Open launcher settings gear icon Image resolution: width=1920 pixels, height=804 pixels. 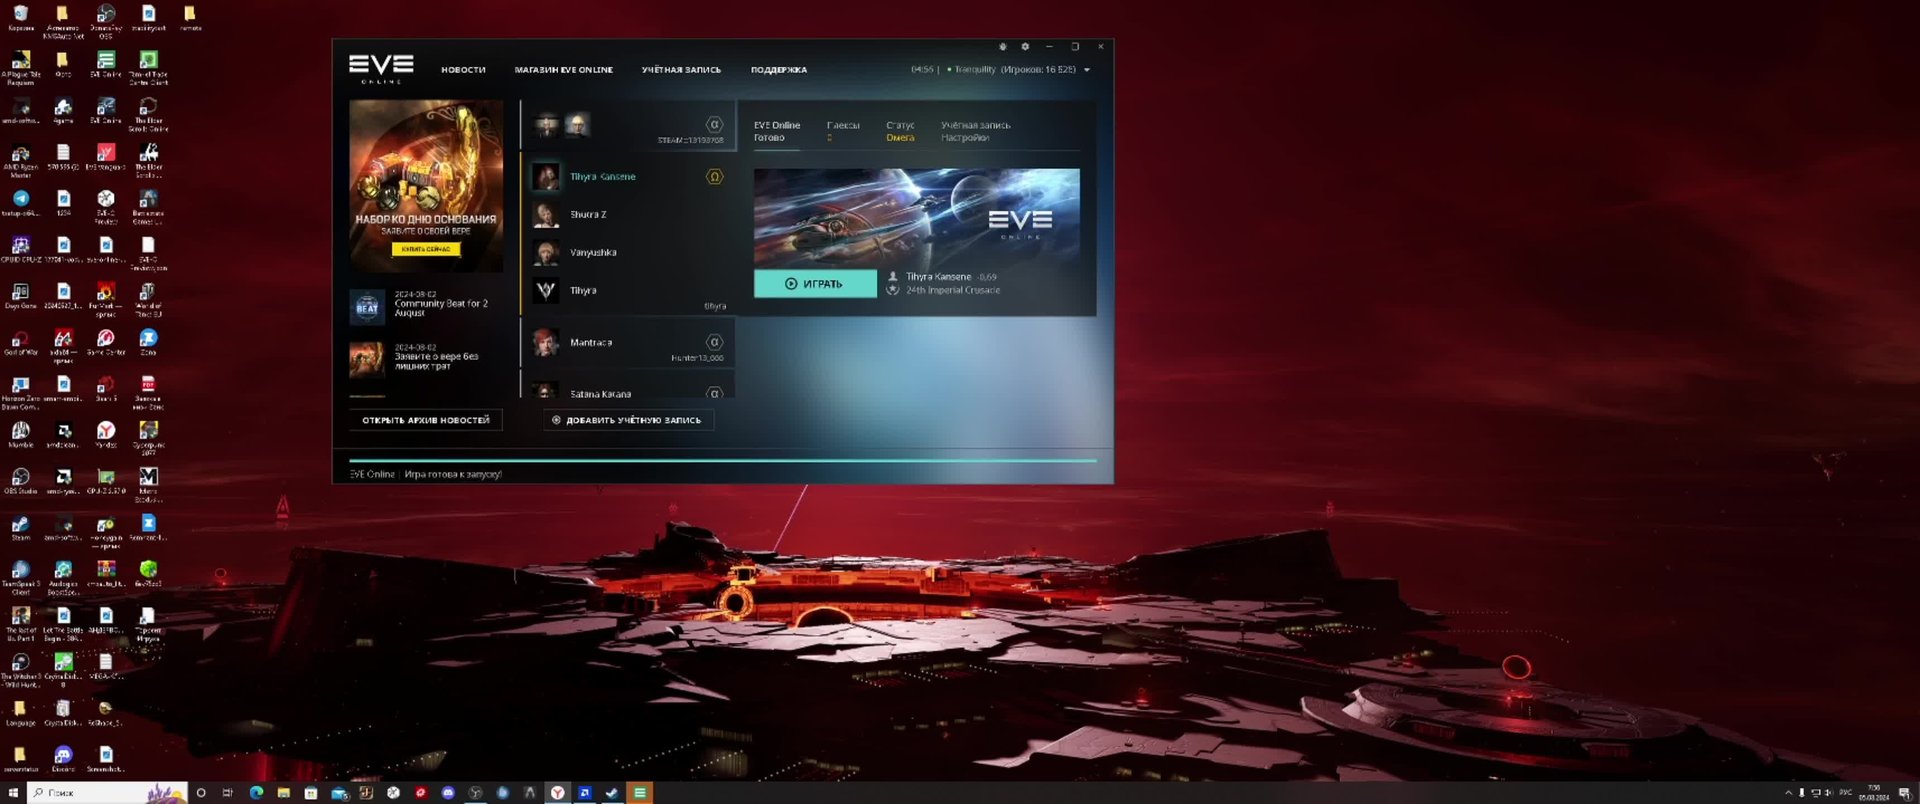point(1025,46)
